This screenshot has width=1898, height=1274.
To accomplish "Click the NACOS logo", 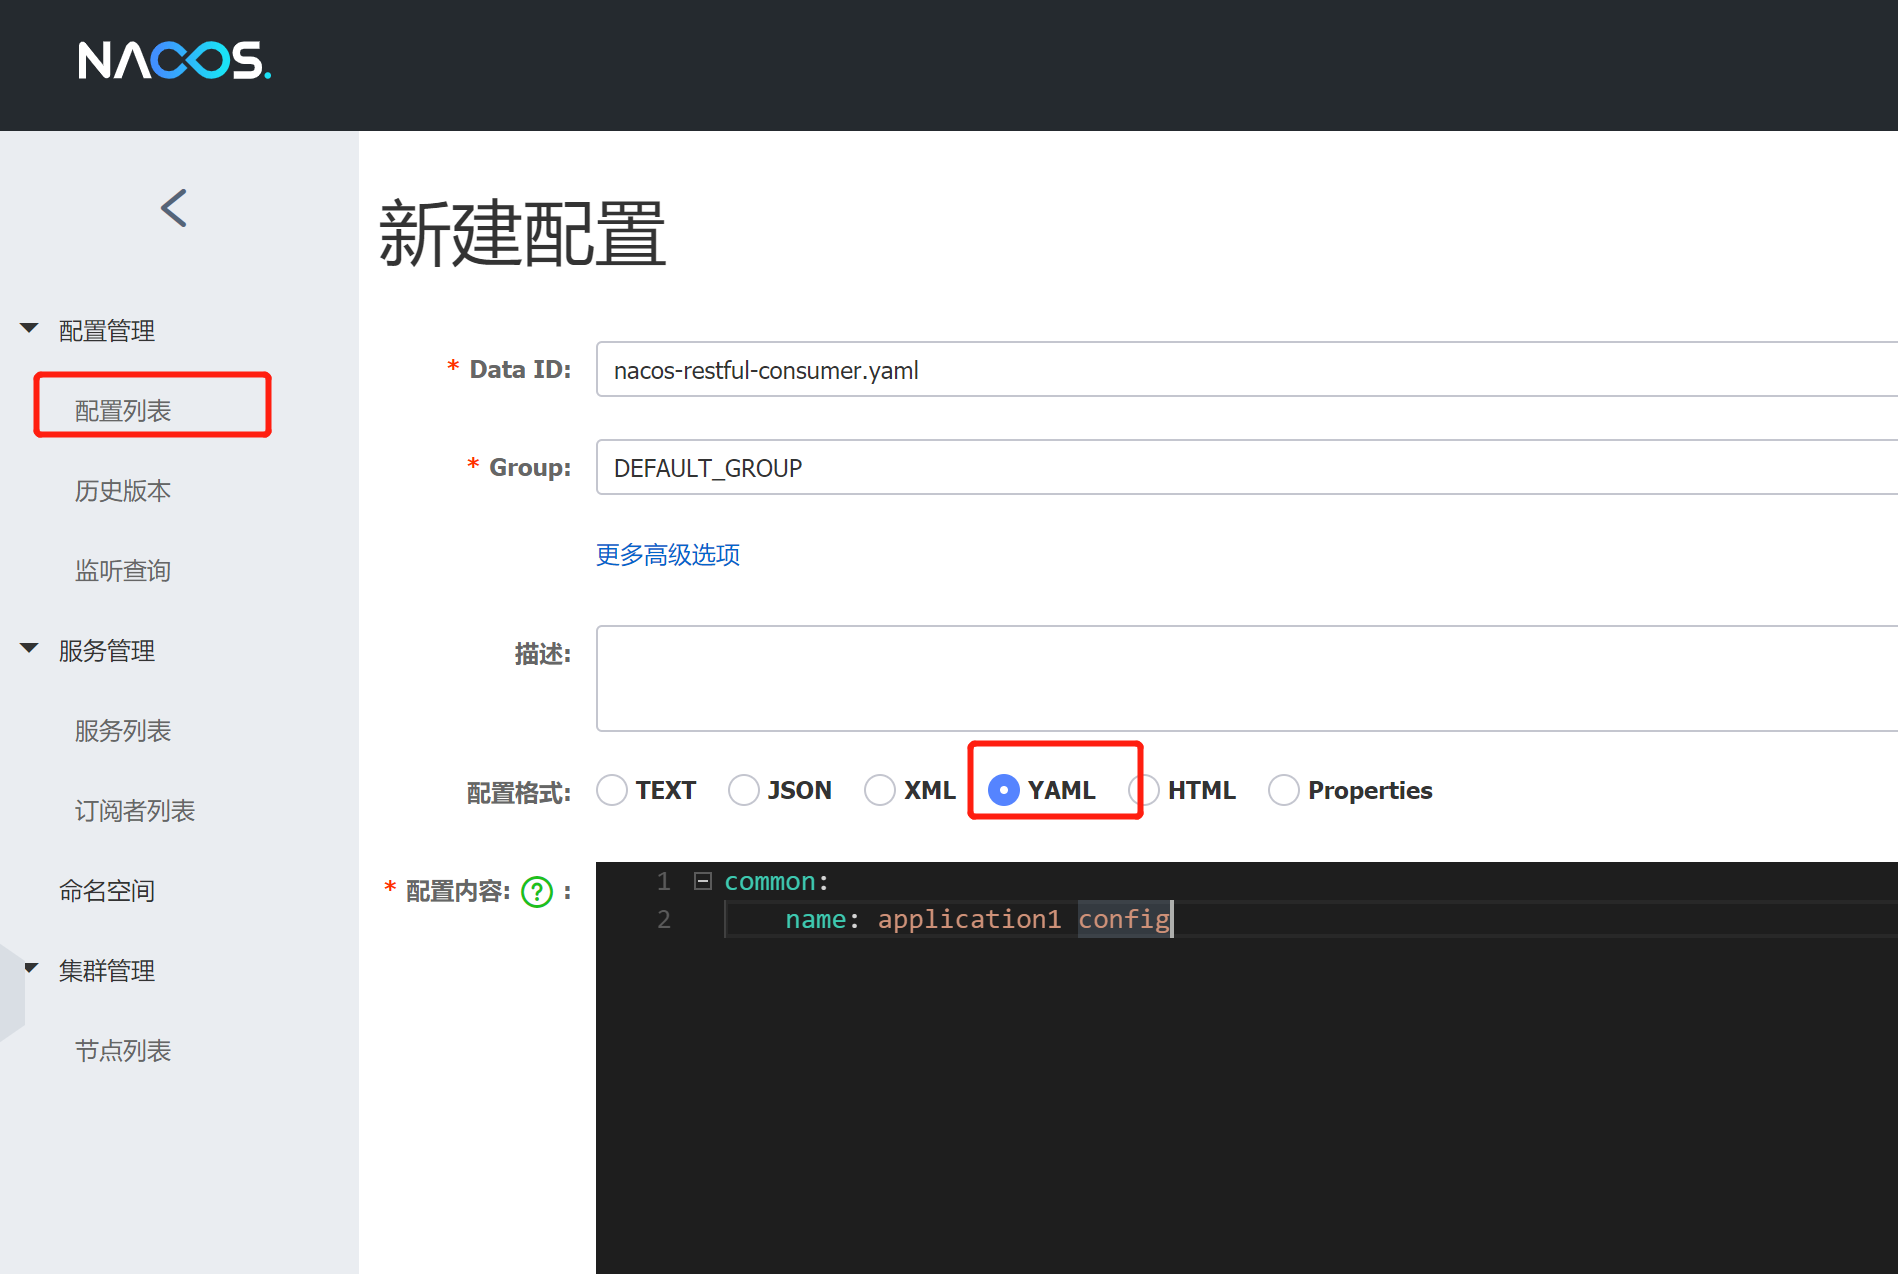I will pyautogui.click(x=174, y=60).
